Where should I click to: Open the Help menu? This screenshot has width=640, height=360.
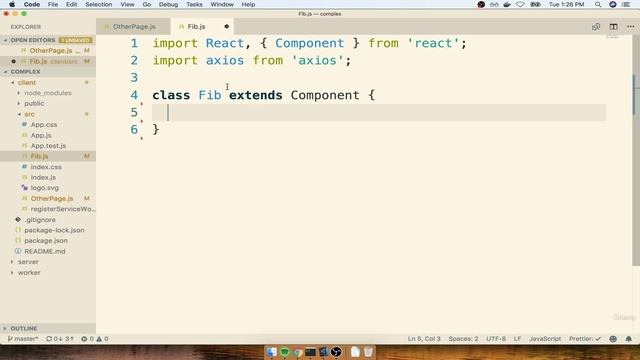[x=248, y=4]
